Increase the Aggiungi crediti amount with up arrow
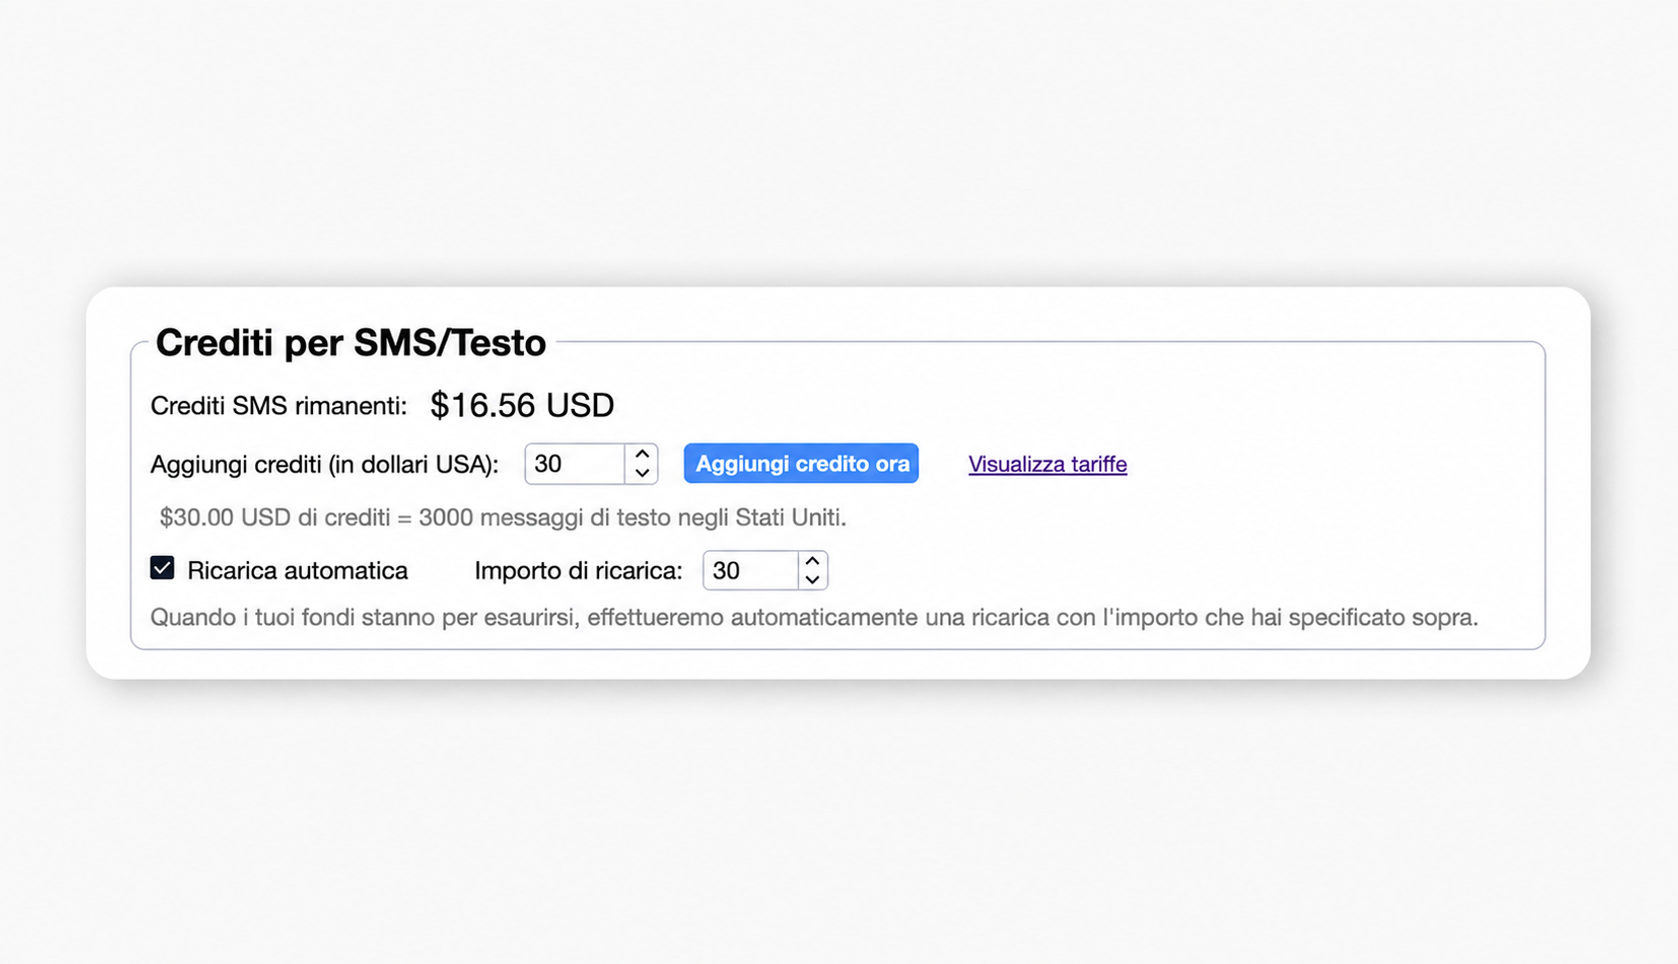 [642, 454]
